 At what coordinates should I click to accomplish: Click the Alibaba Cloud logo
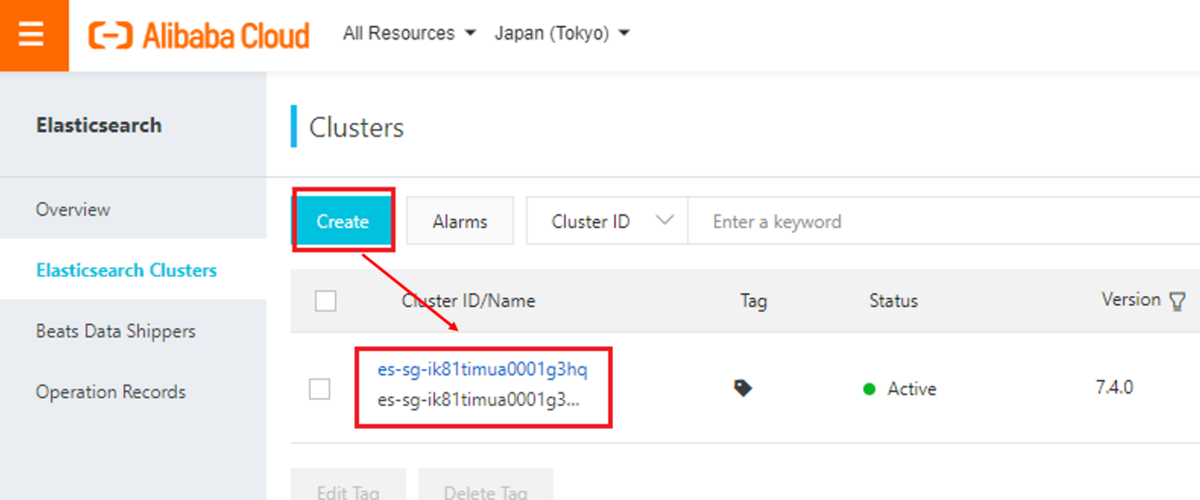point(199,35)
